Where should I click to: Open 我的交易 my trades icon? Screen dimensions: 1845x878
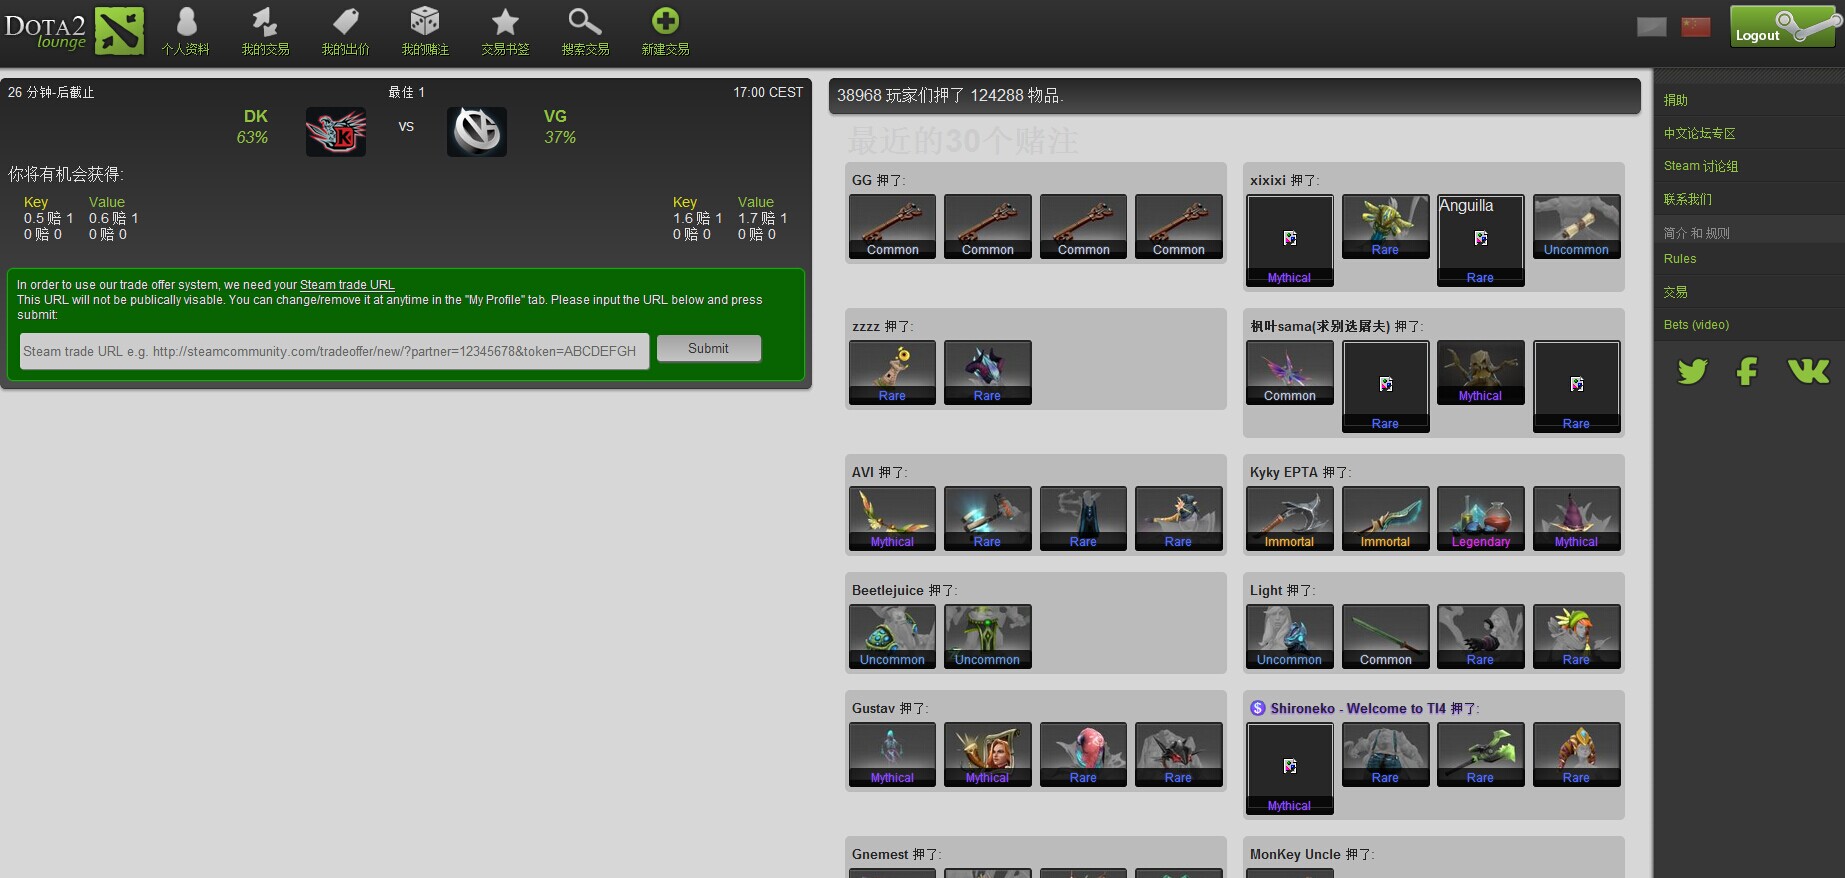pos(265,31)
